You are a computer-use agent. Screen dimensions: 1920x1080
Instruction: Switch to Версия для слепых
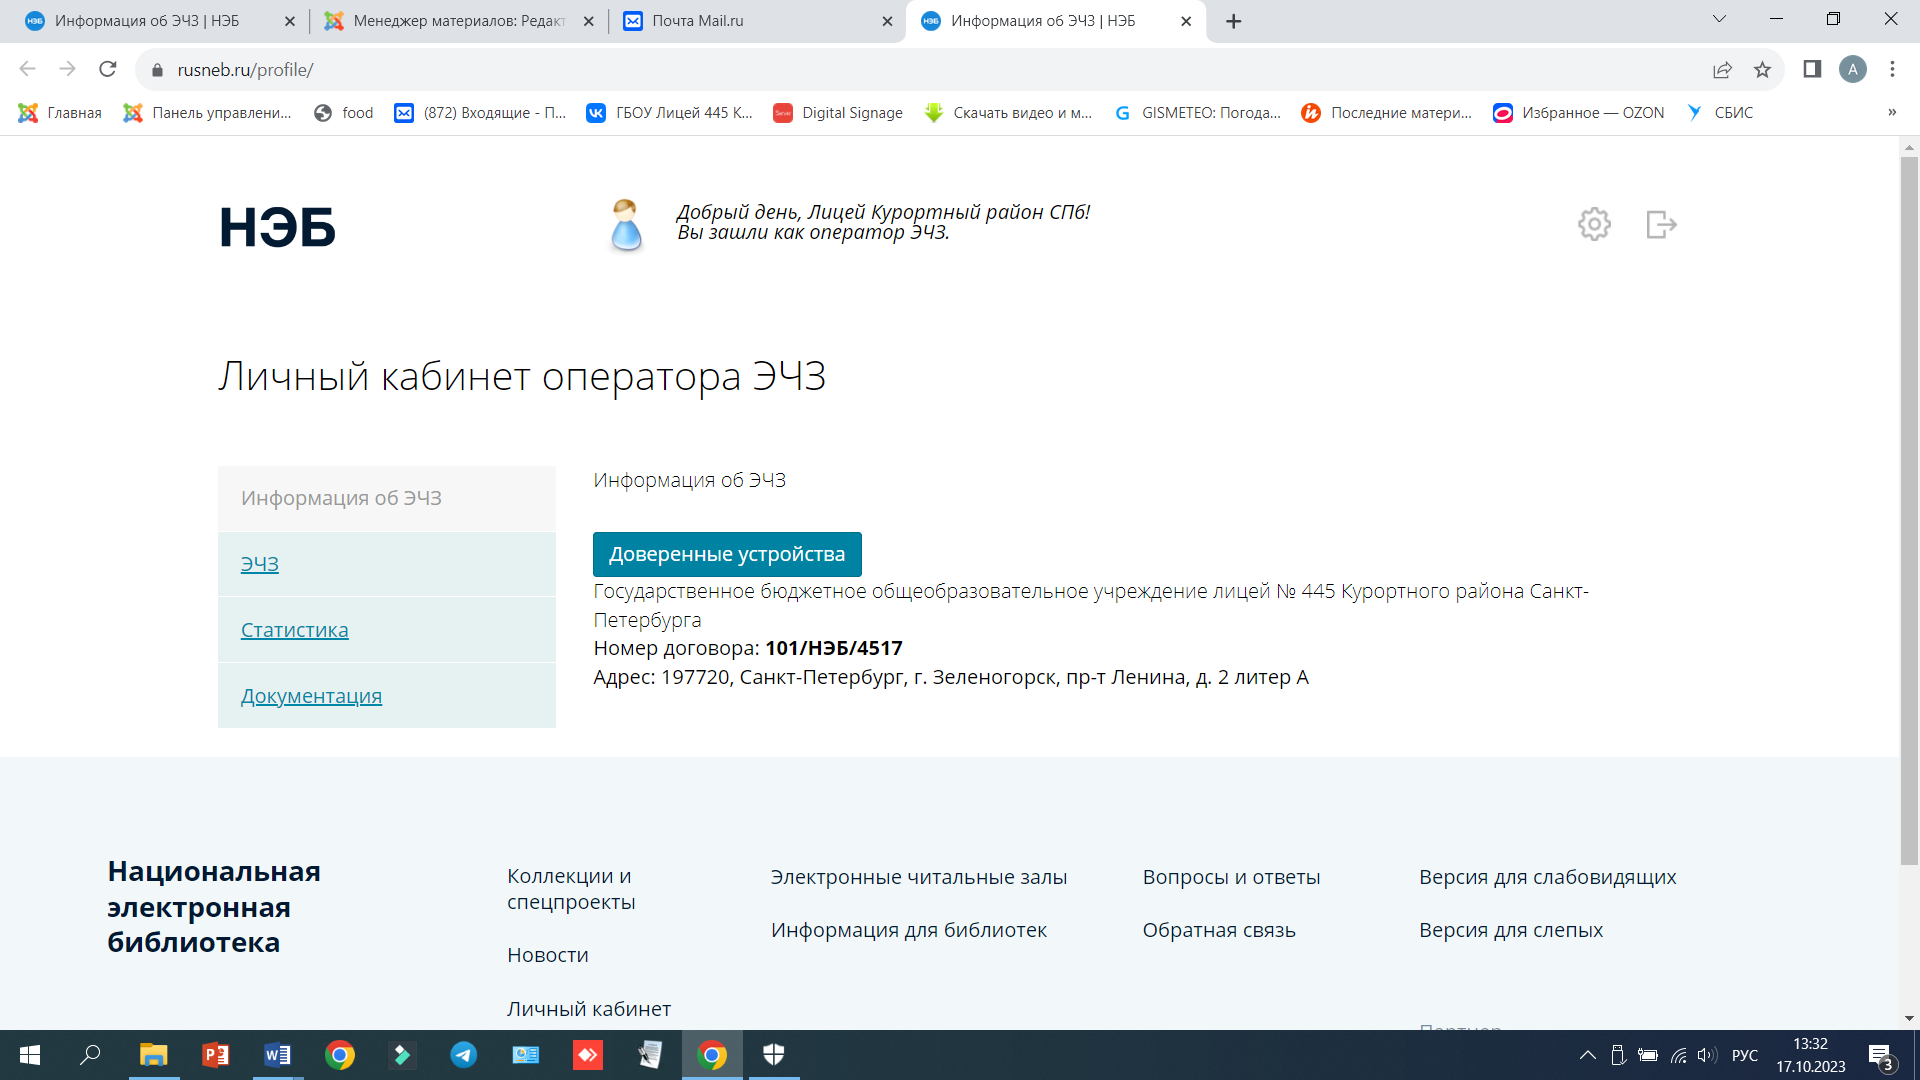pos(1511,930)
